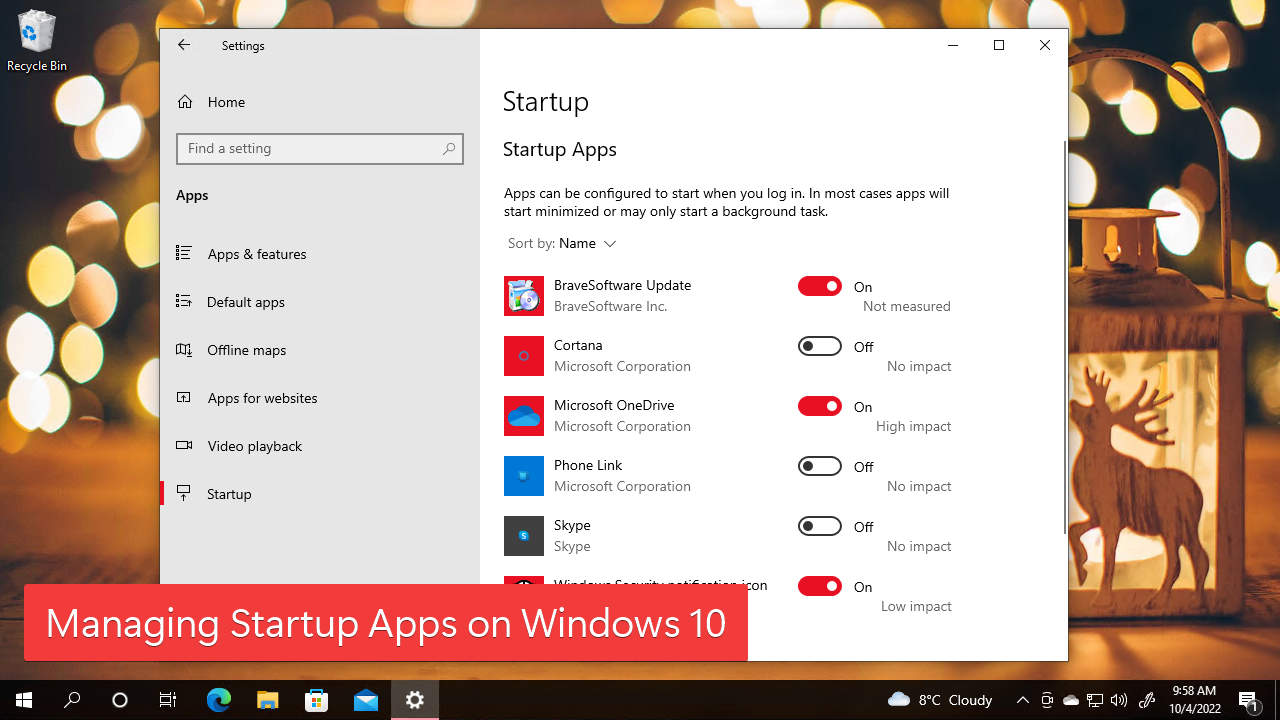Switch to Video playback settings
The height and width of the screenshot is (720, 1280).
320,446
